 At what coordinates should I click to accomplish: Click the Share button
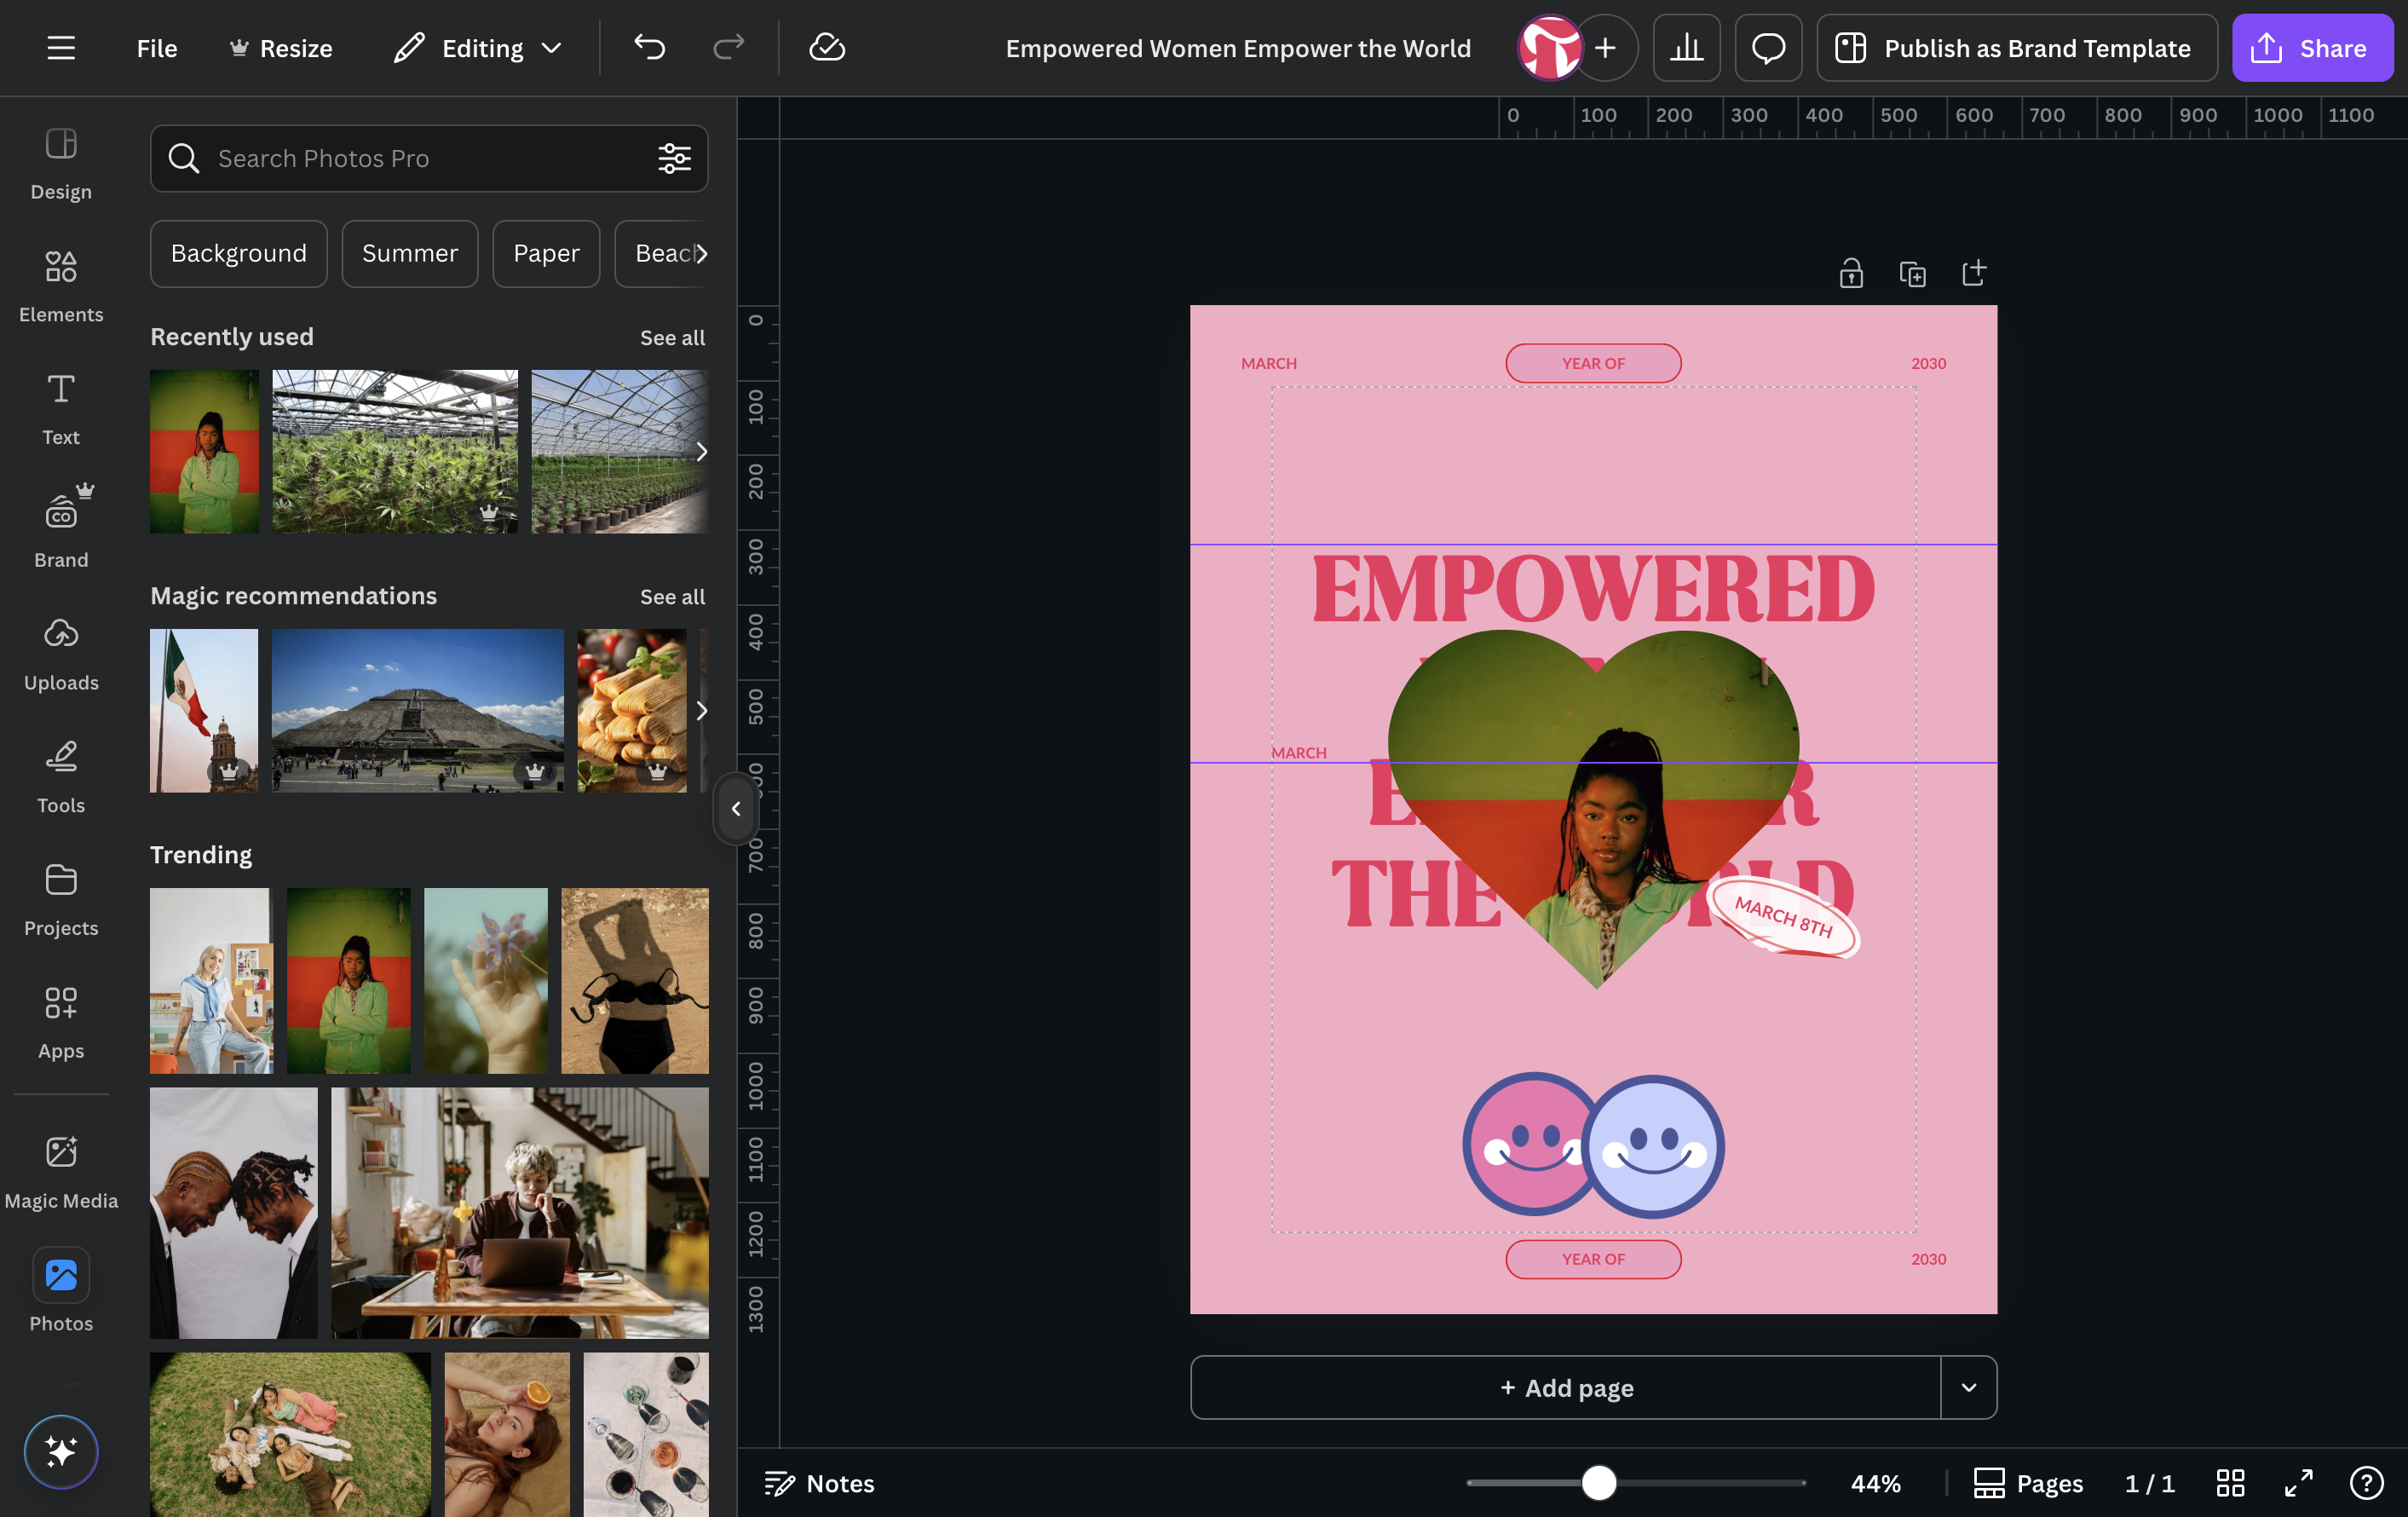pyautogui.click(x=2313, y=48)
